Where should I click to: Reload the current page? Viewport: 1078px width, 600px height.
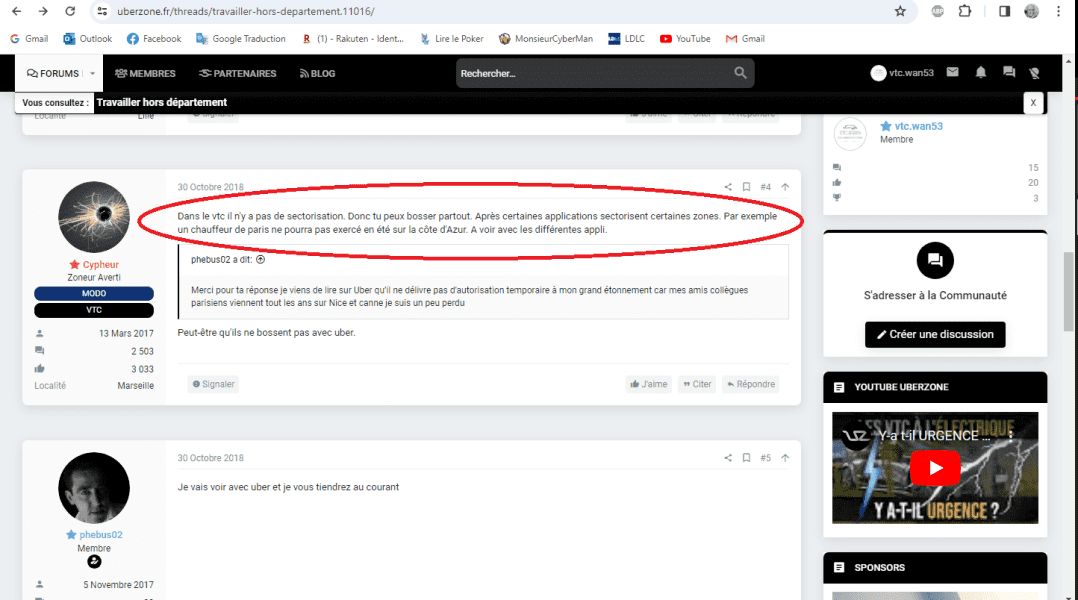click(69, 11)
